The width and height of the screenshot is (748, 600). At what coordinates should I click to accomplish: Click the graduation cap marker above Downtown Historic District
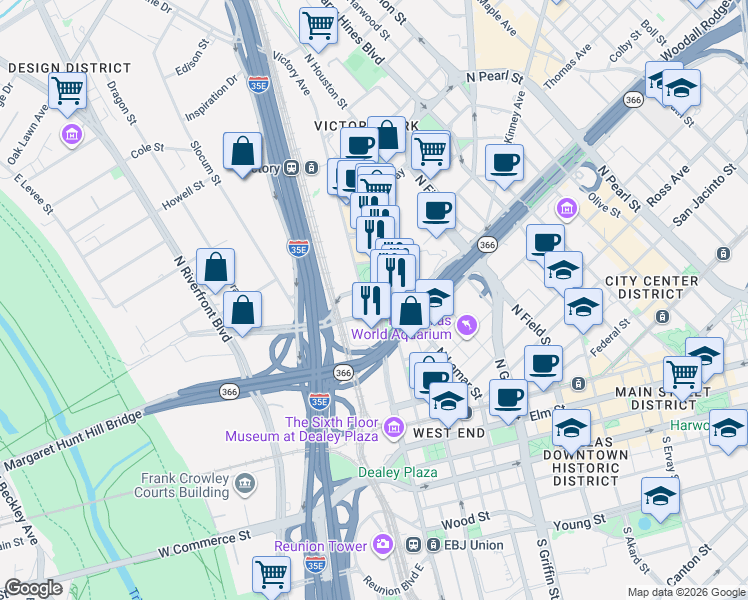571,432
